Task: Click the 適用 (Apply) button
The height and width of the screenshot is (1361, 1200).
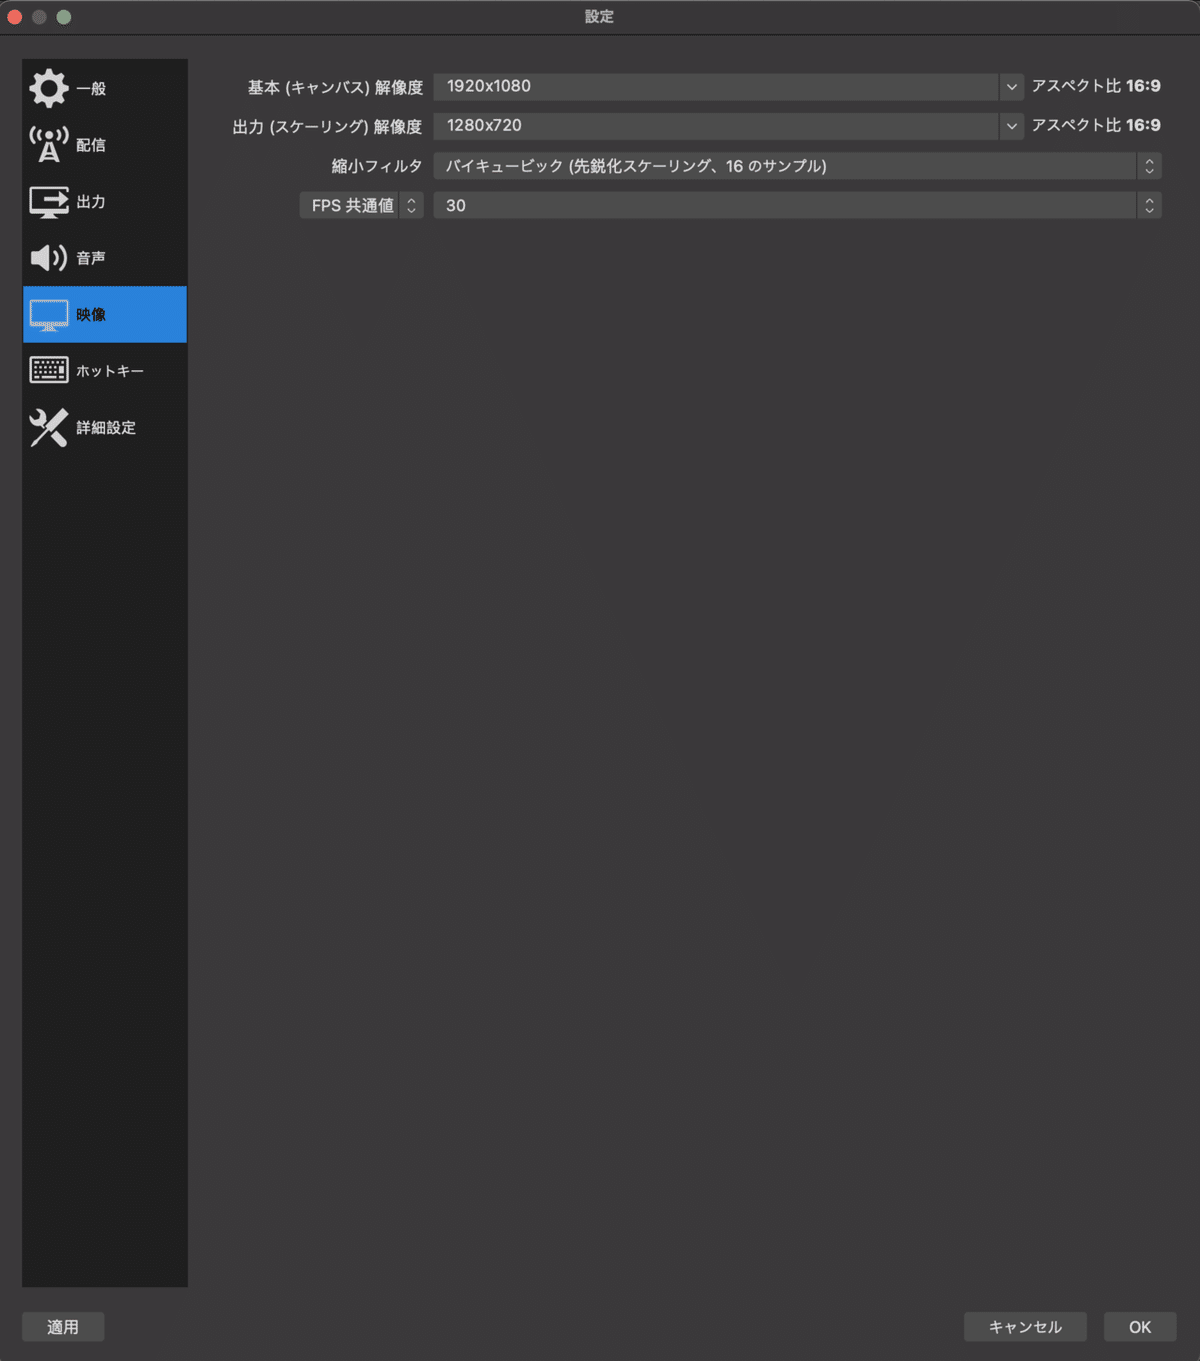Action: (62, 1327)
